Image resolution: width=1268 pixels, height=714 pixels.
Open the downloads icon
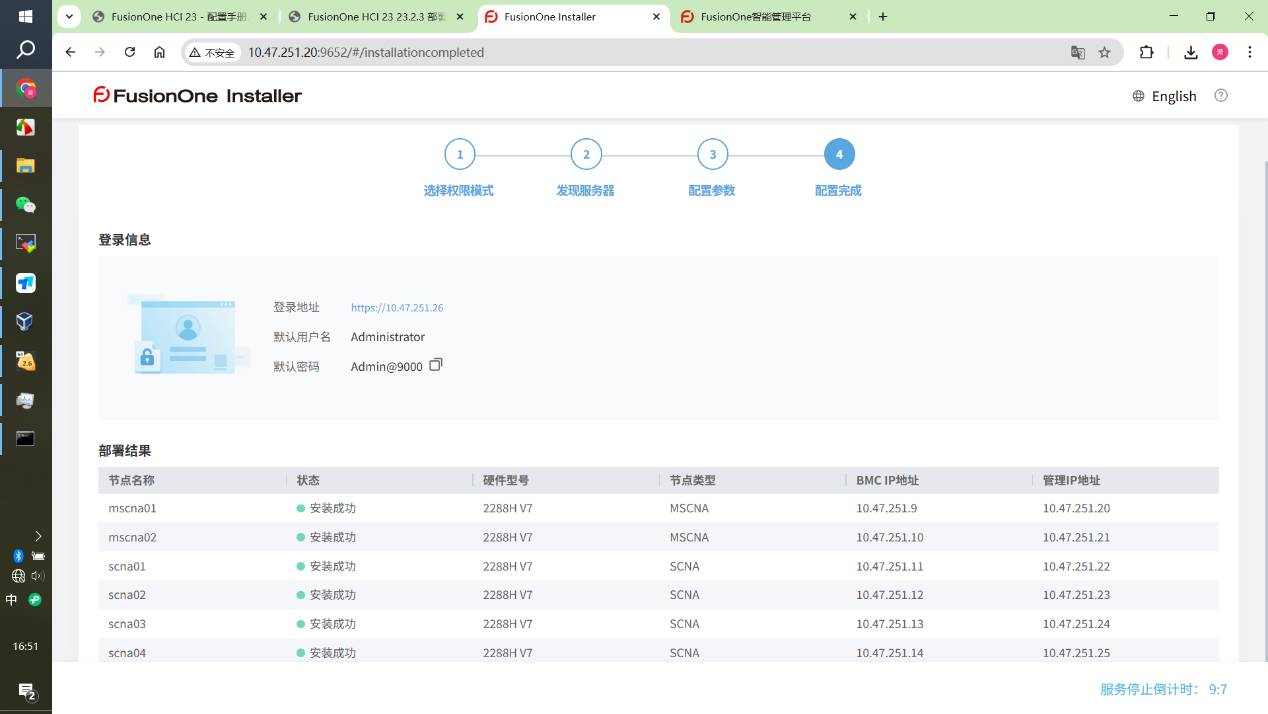point(1191,52)
